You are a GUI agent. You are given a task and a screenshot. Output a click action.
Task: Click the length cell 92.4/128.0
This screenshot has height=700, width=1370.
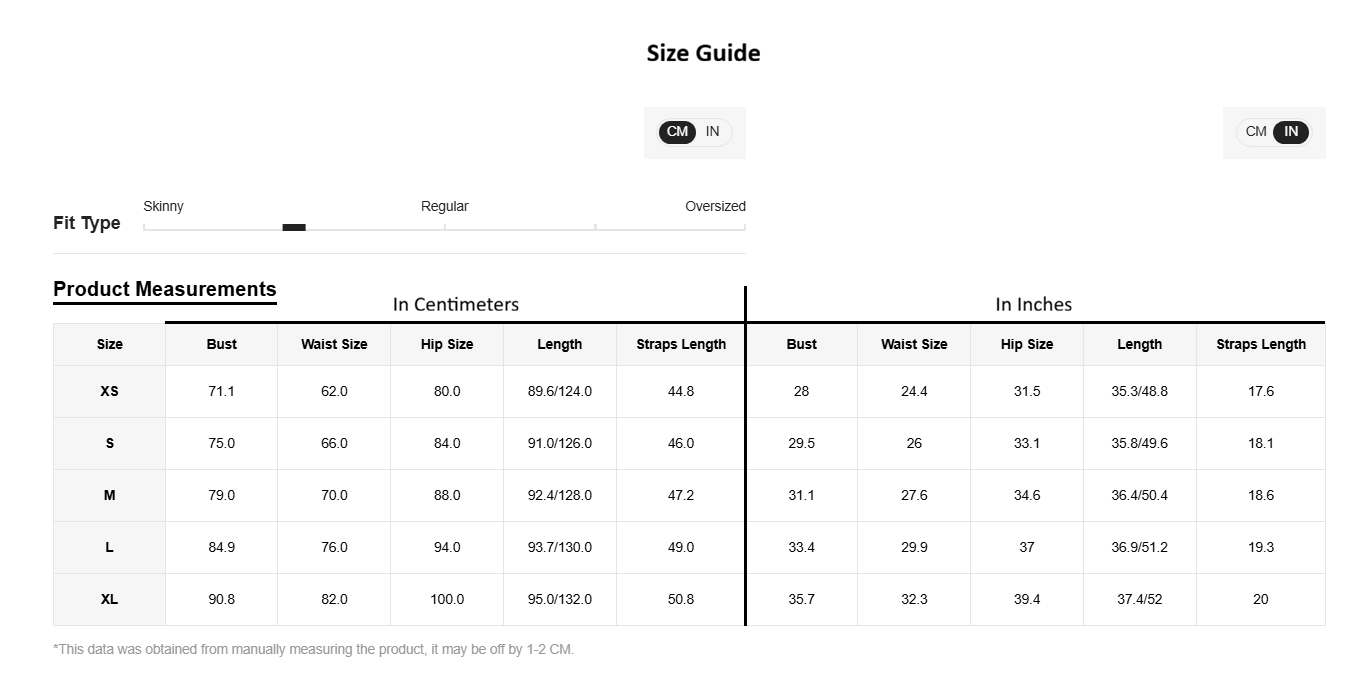point(560,495)
